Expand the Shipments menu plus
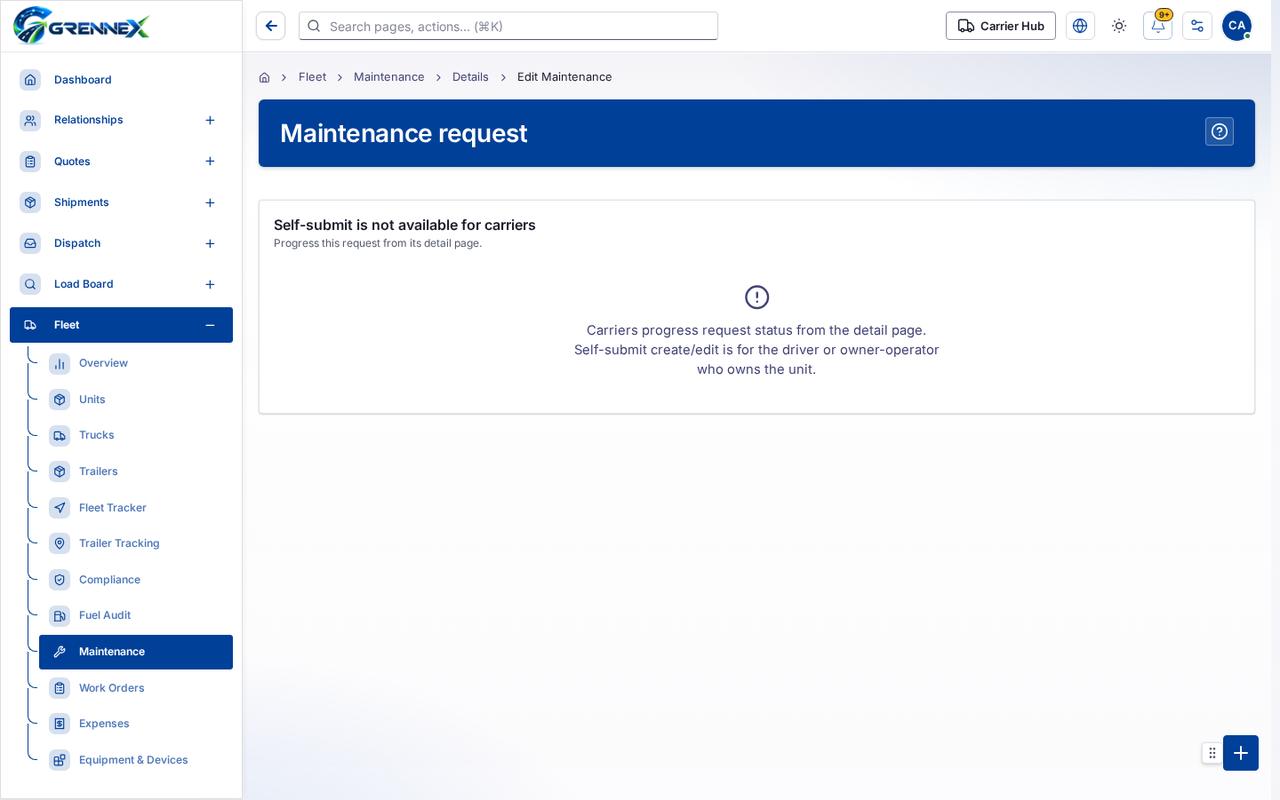 [x=210, y=203]
